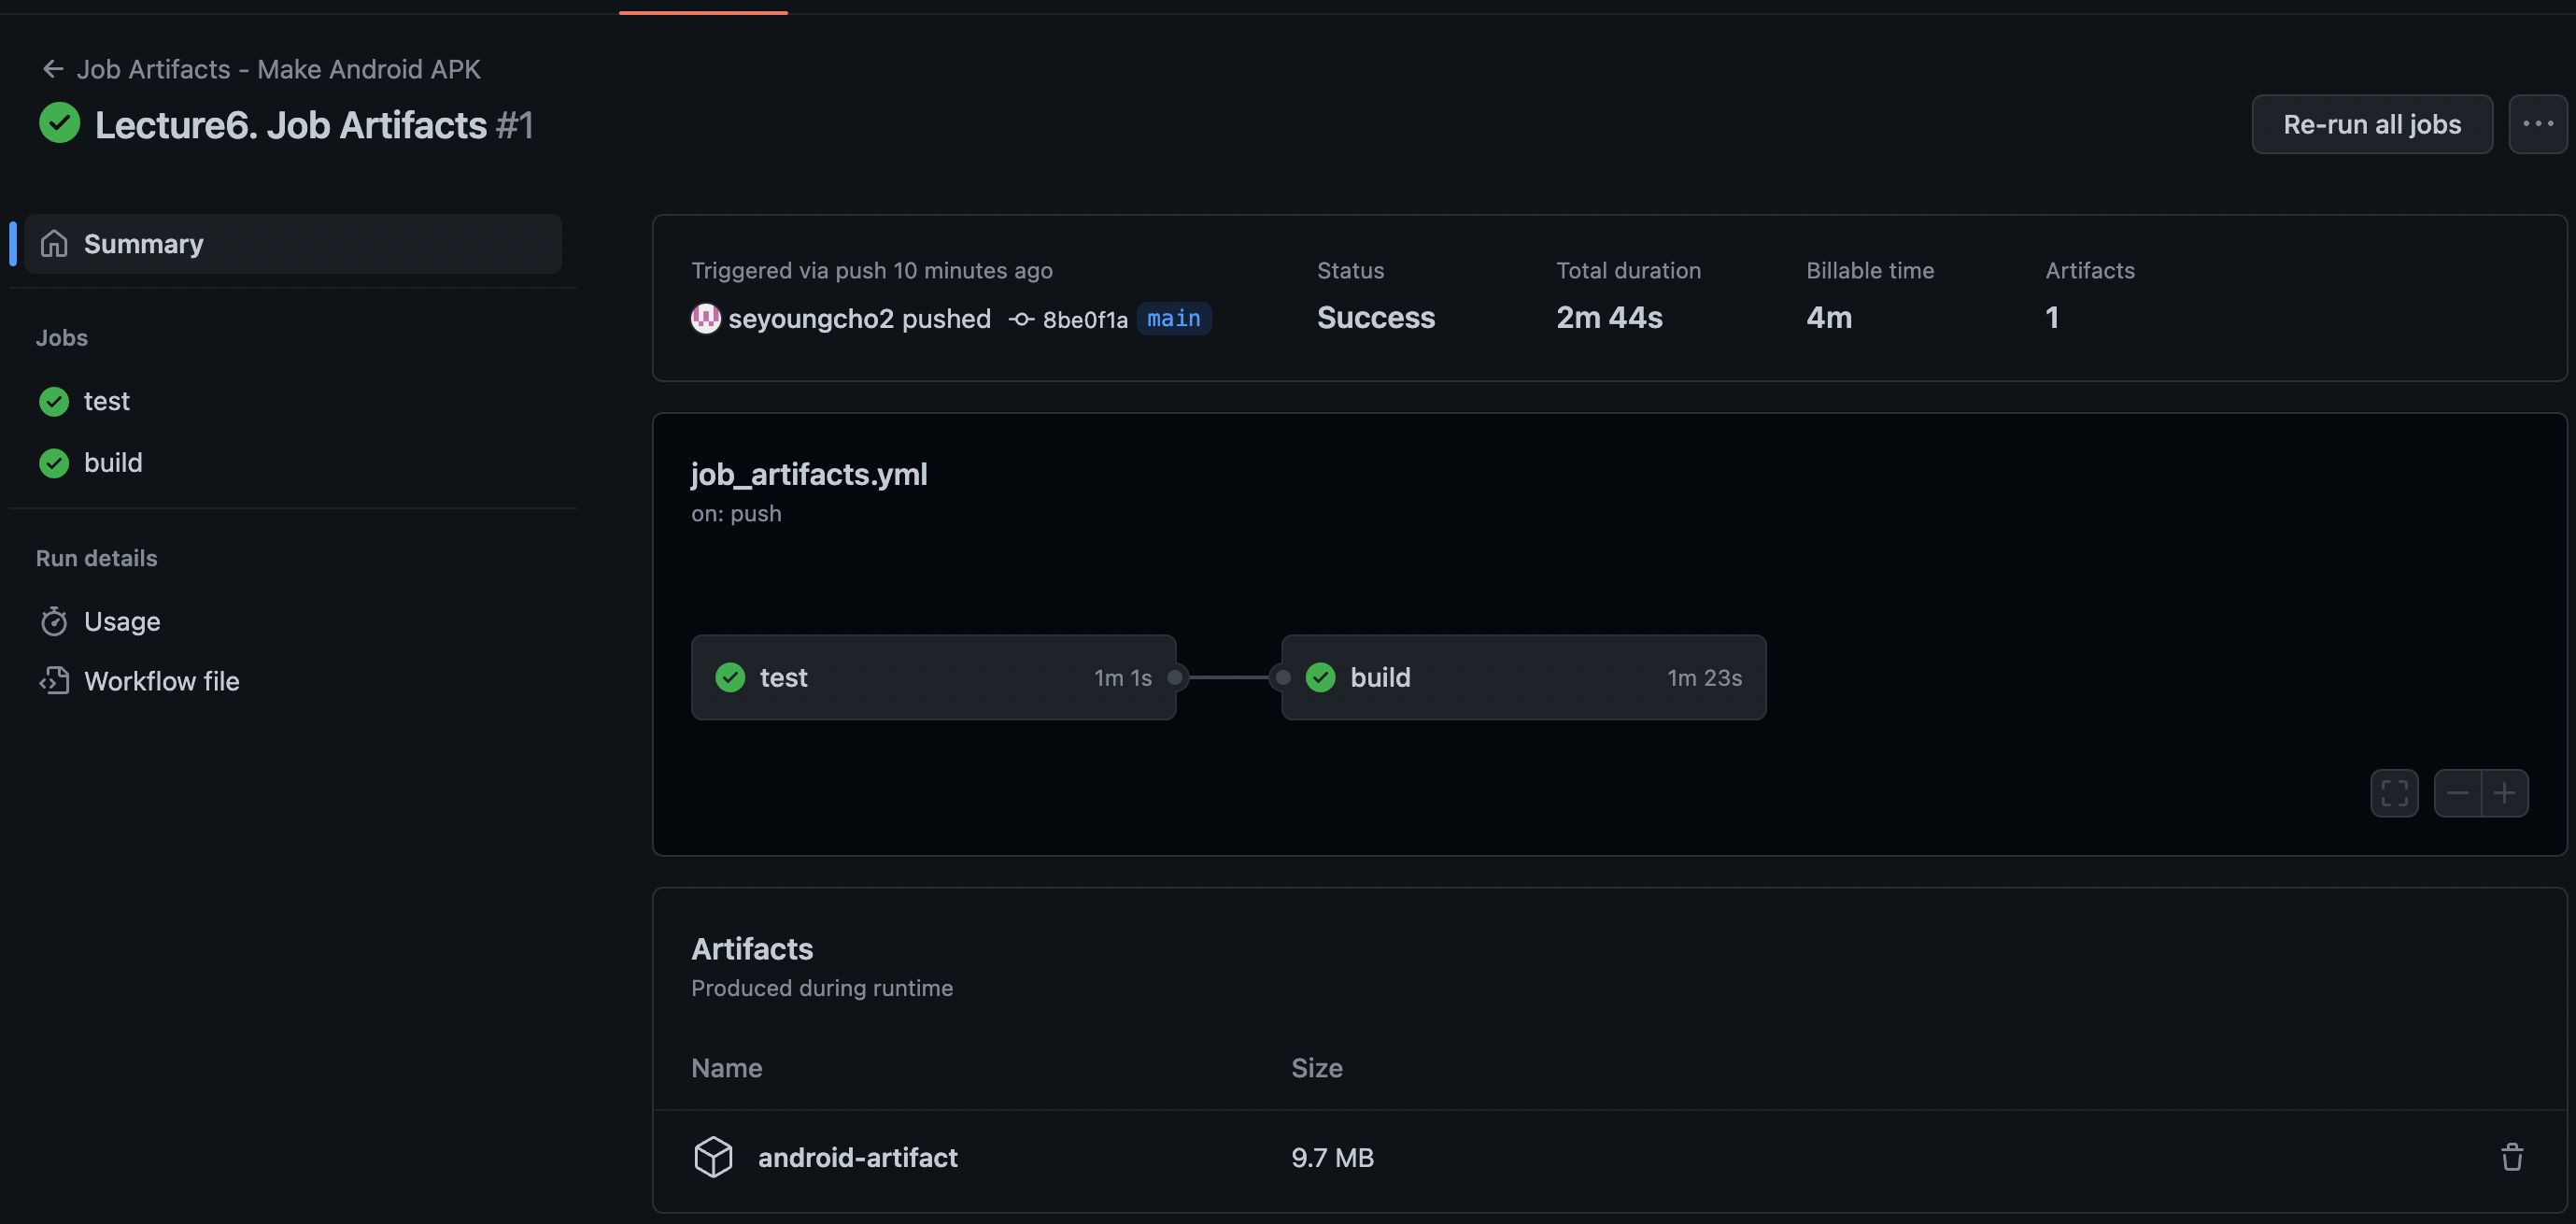Open the three-dot options menu
The height and width of the screenshot is (1224, 2576).
tap(2537, 124)
